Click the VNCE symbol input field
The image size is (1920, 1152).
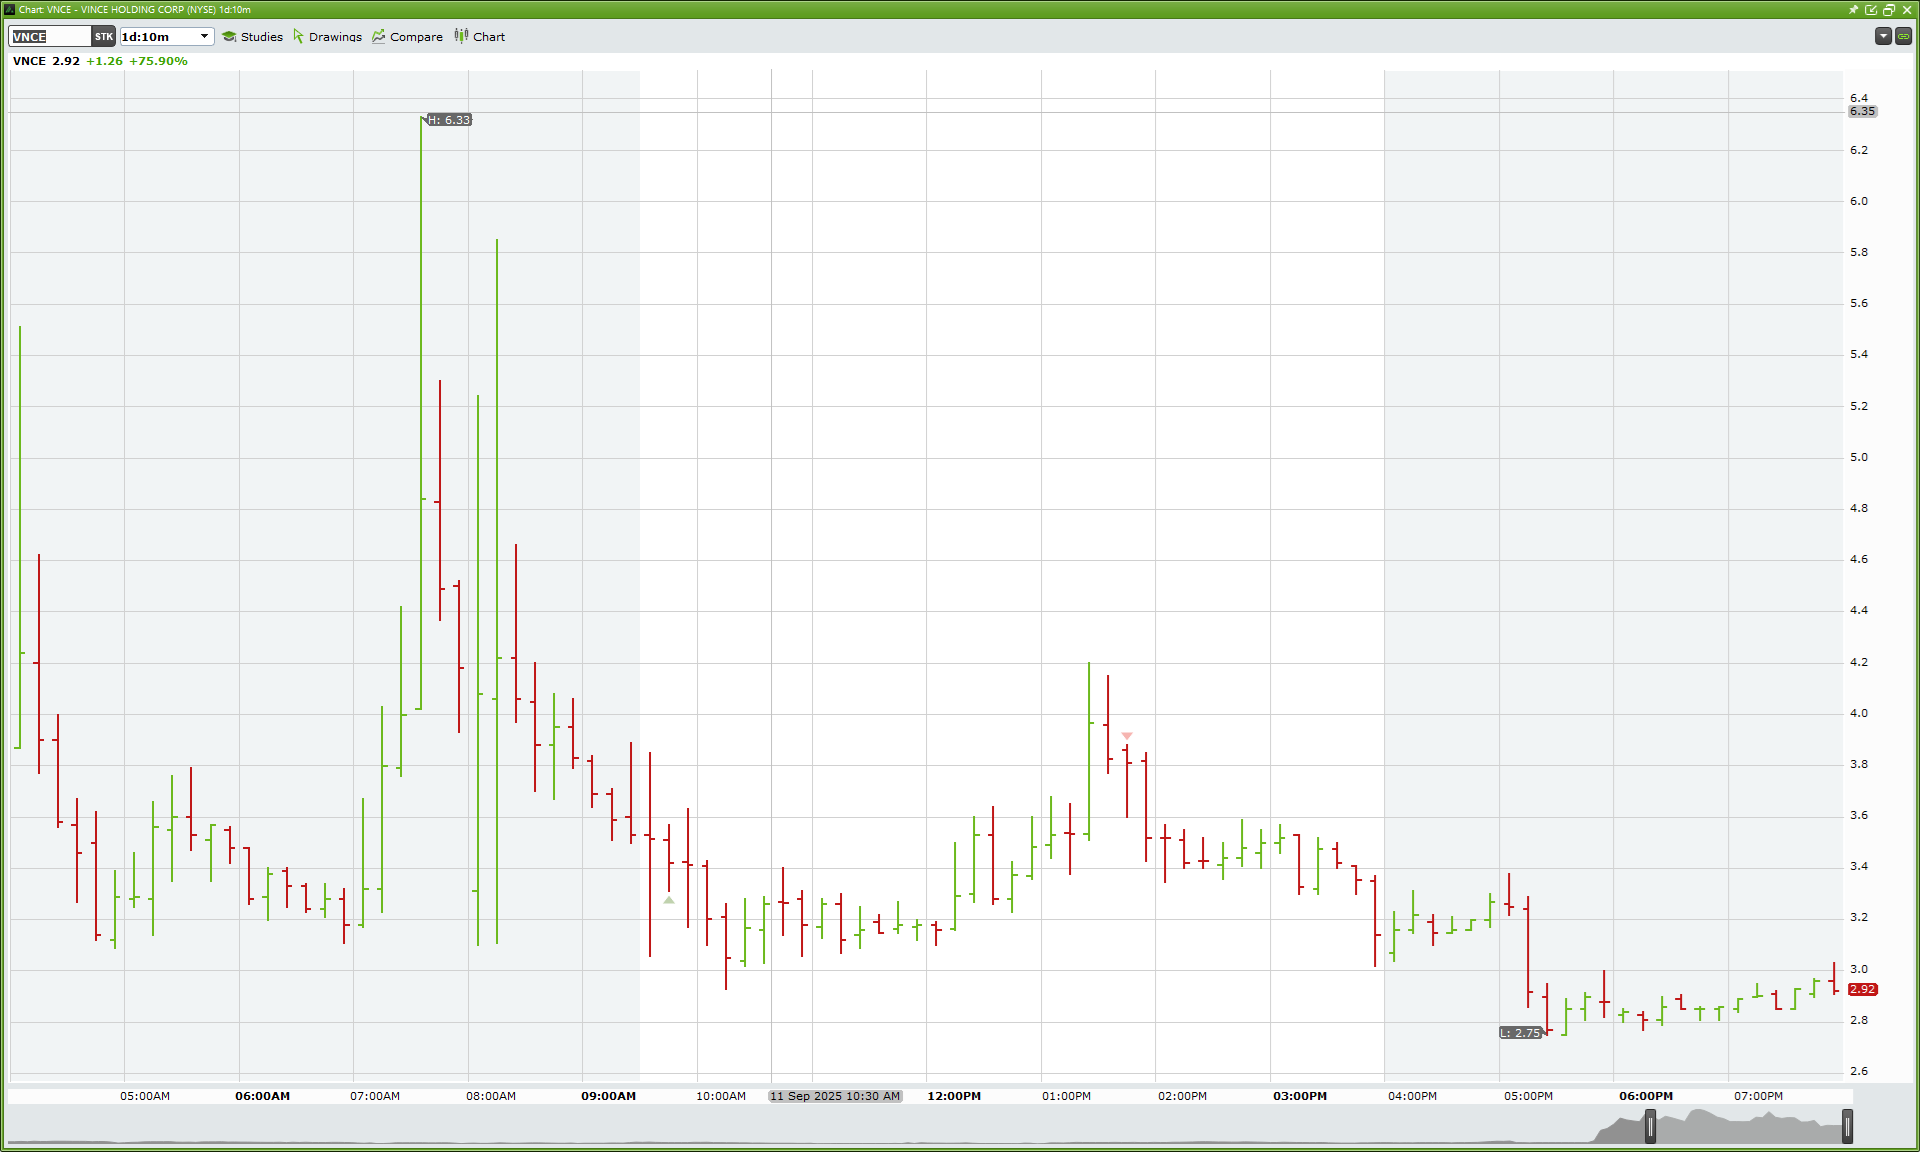coord(50,37)
